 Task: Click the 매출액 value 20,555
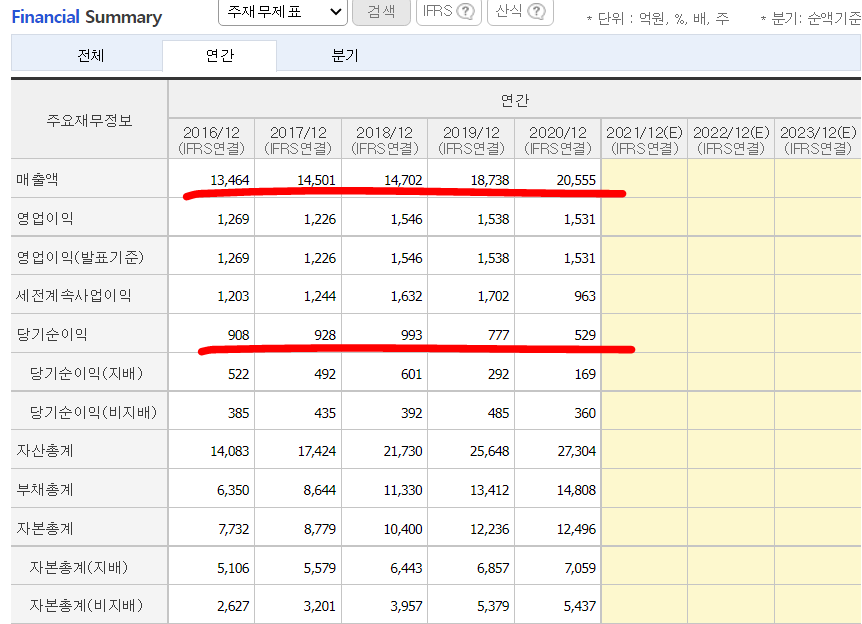tap(576, 180)
